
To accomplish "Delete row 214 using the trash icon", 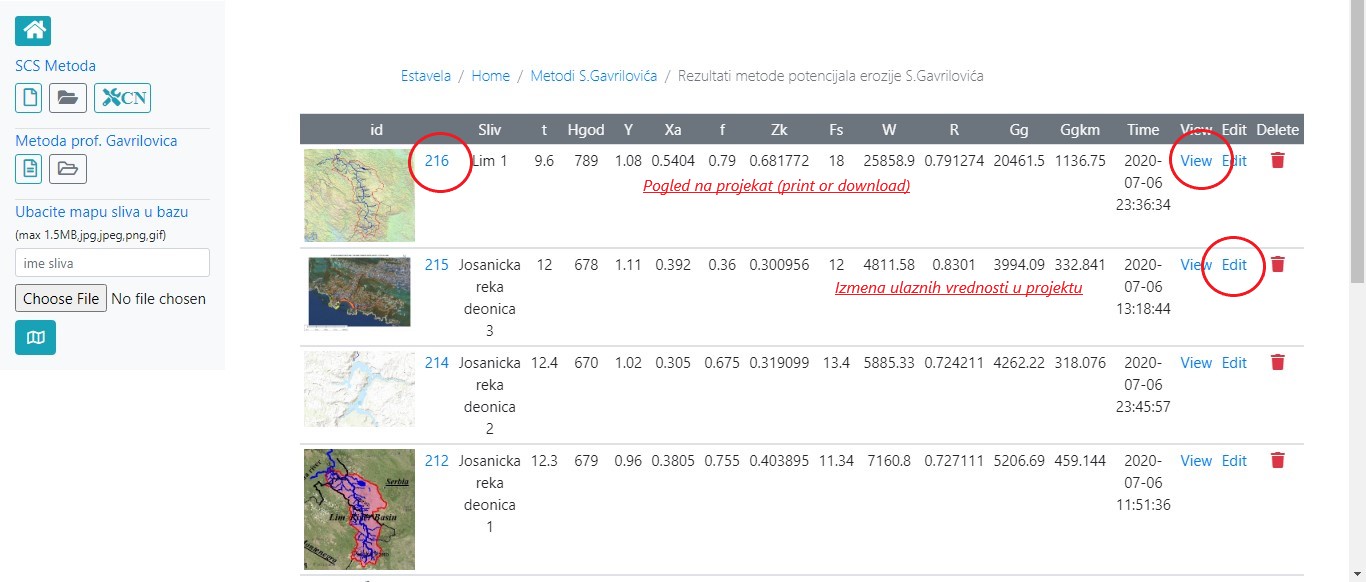I will click(x=1277, y=363).
